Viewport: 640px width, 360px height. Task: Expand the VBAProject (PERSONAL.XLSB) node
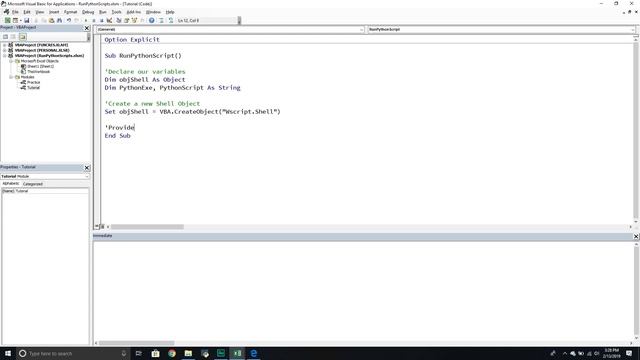pyautogui.click(x=4, y=50)
